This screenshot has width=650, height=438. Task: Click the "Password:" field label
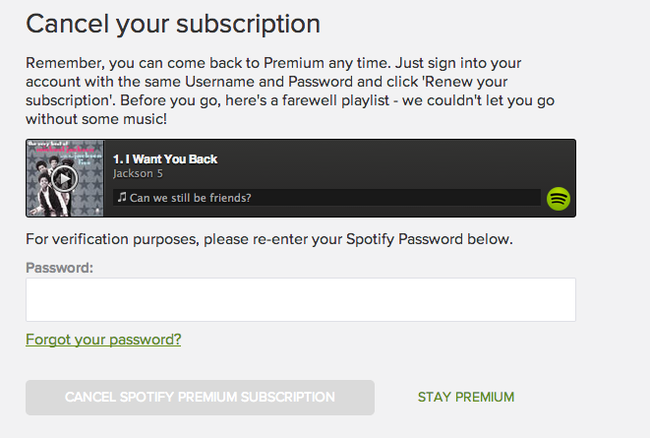click(59, 268)
